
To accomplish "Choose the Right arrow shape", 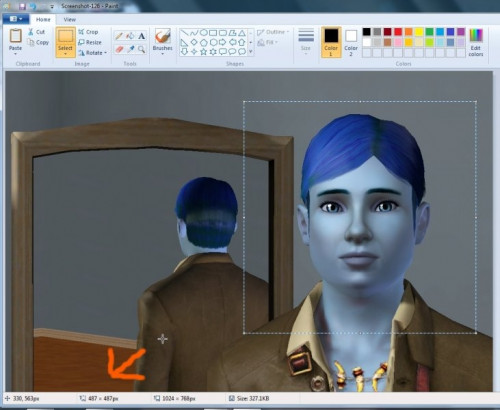I will tap(223, 42).
